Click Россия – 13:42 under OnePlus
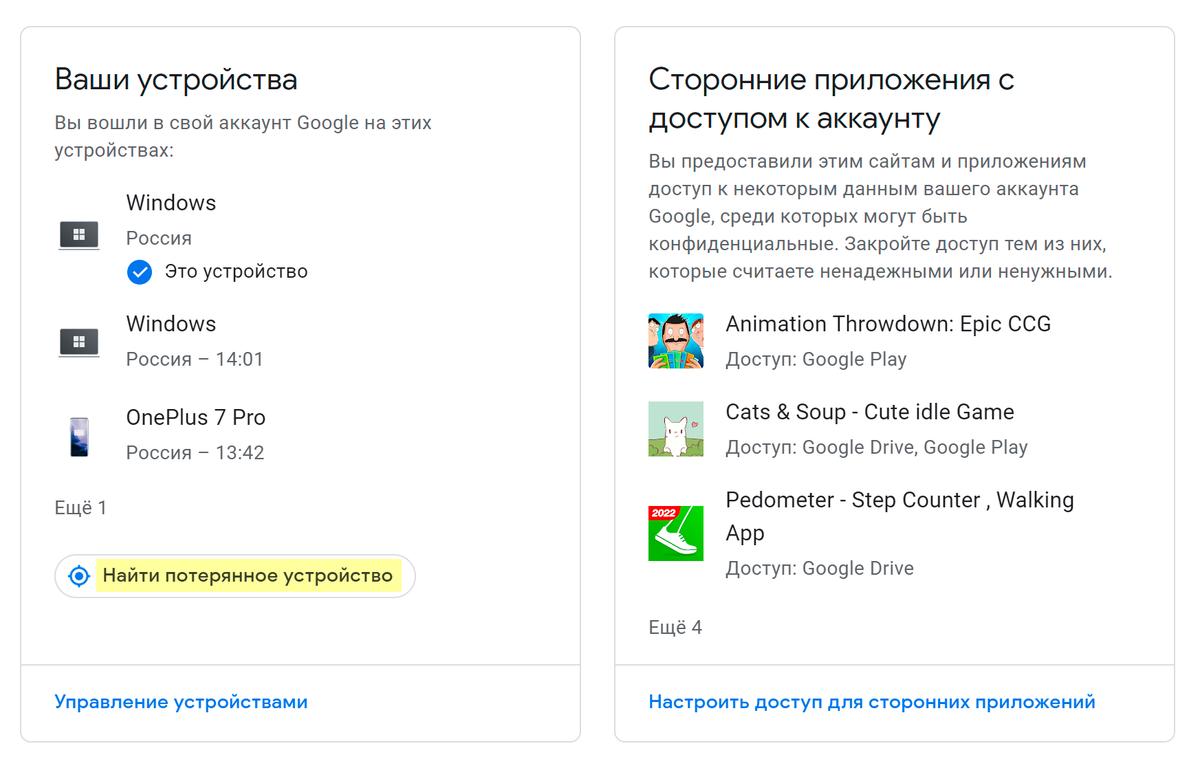The image size is (1200, 772). 195,453
